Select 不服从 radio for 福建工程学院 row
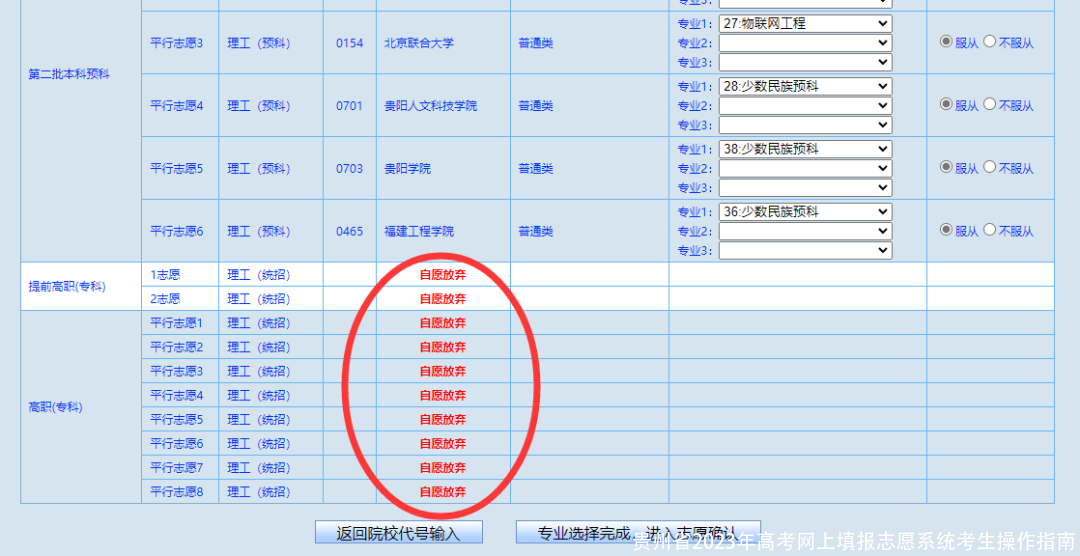The height and width of the screenshot is (556, 1080). pos(990,229)
